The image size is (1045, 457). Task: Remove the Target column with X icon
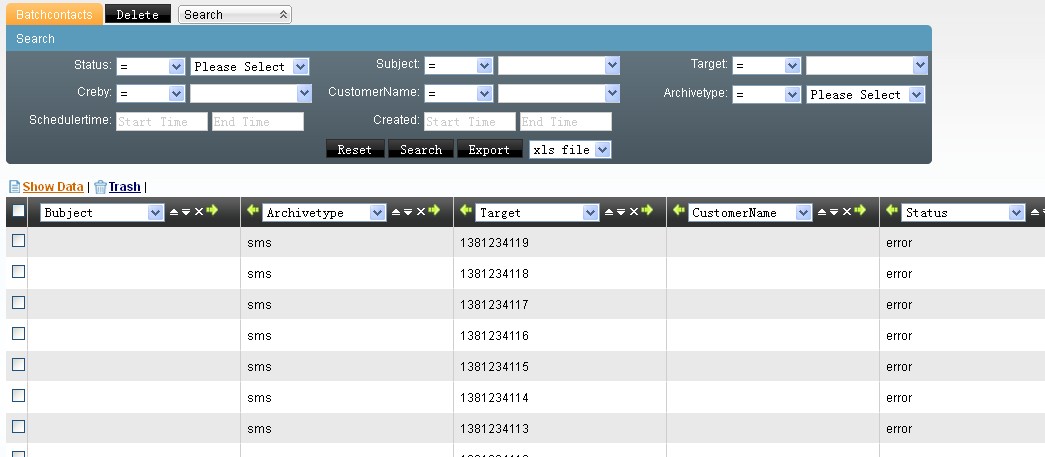click(633, 212)
